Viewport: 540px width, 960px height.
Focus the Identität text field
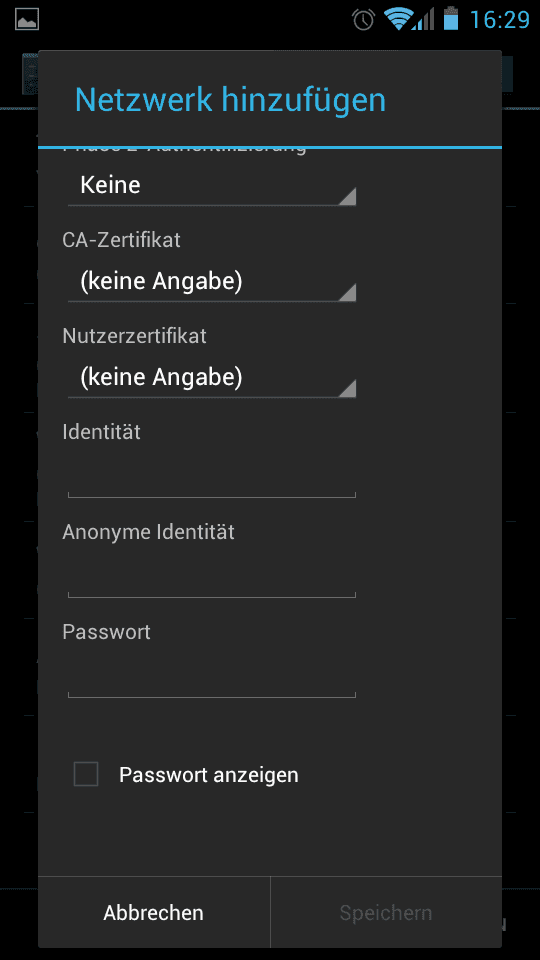pyautogui.click(x=212, y=476)
